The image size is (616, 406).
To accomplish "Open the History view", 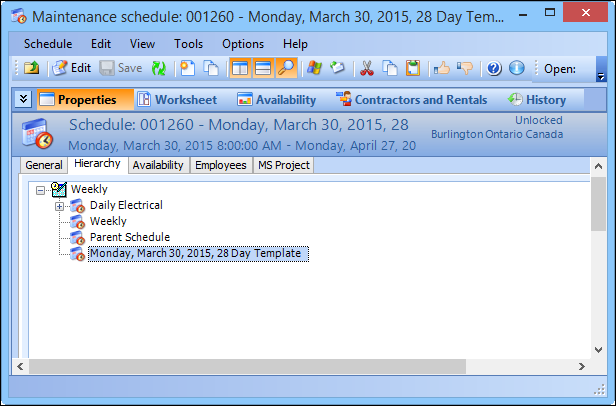I will [x=536, y=99].
